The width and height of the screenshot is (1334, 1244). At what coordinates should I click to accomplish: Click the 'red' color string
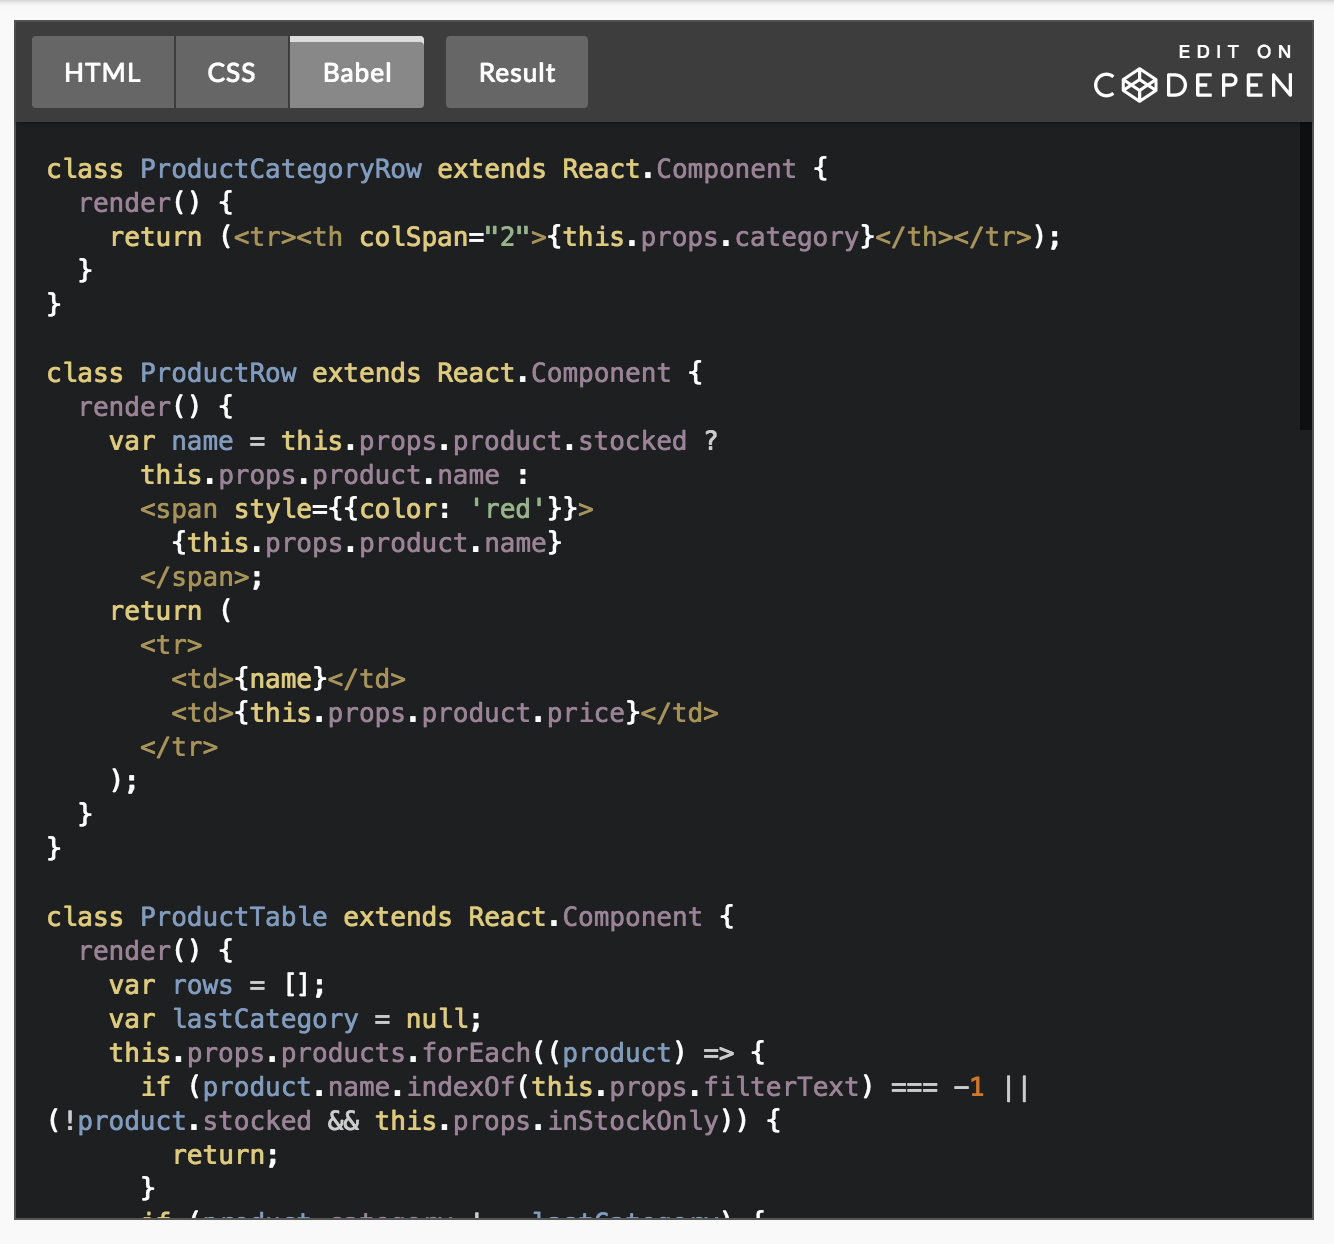click(x=507, y=509)
